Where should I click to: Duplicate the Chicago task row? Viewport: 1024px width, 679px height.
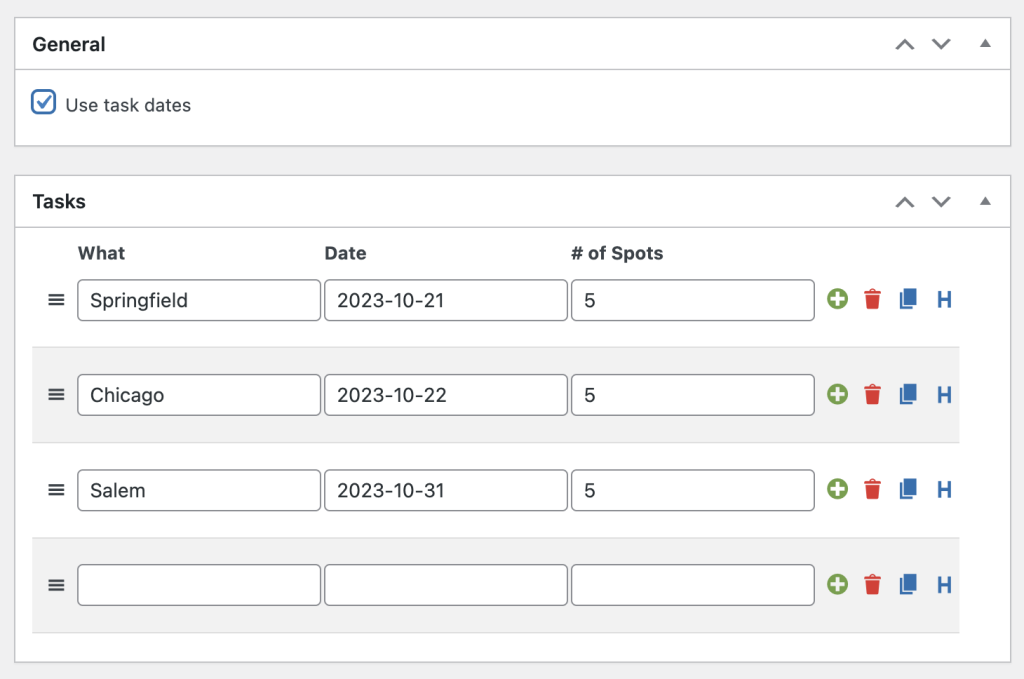908,394
